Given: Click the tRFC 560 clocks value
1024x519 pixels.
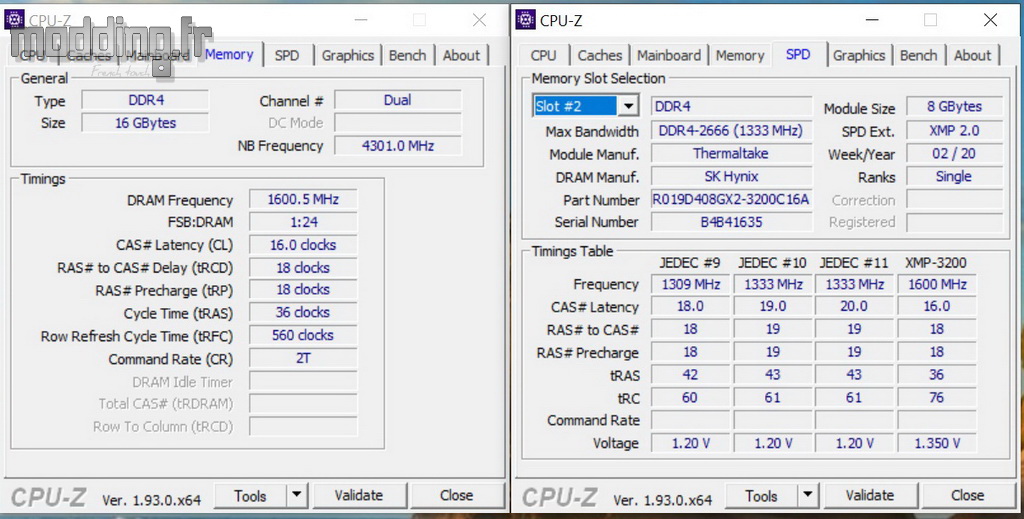Looking at the screenshot, I should (303, 336).
